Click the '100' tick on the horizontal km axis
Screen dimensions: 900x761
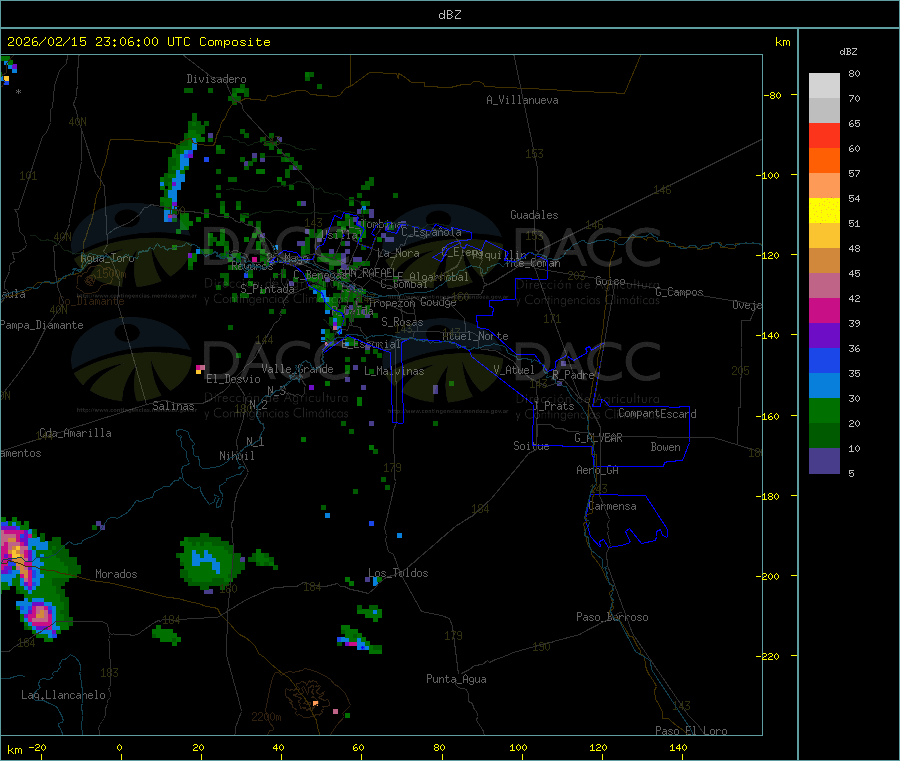(518, 747)
